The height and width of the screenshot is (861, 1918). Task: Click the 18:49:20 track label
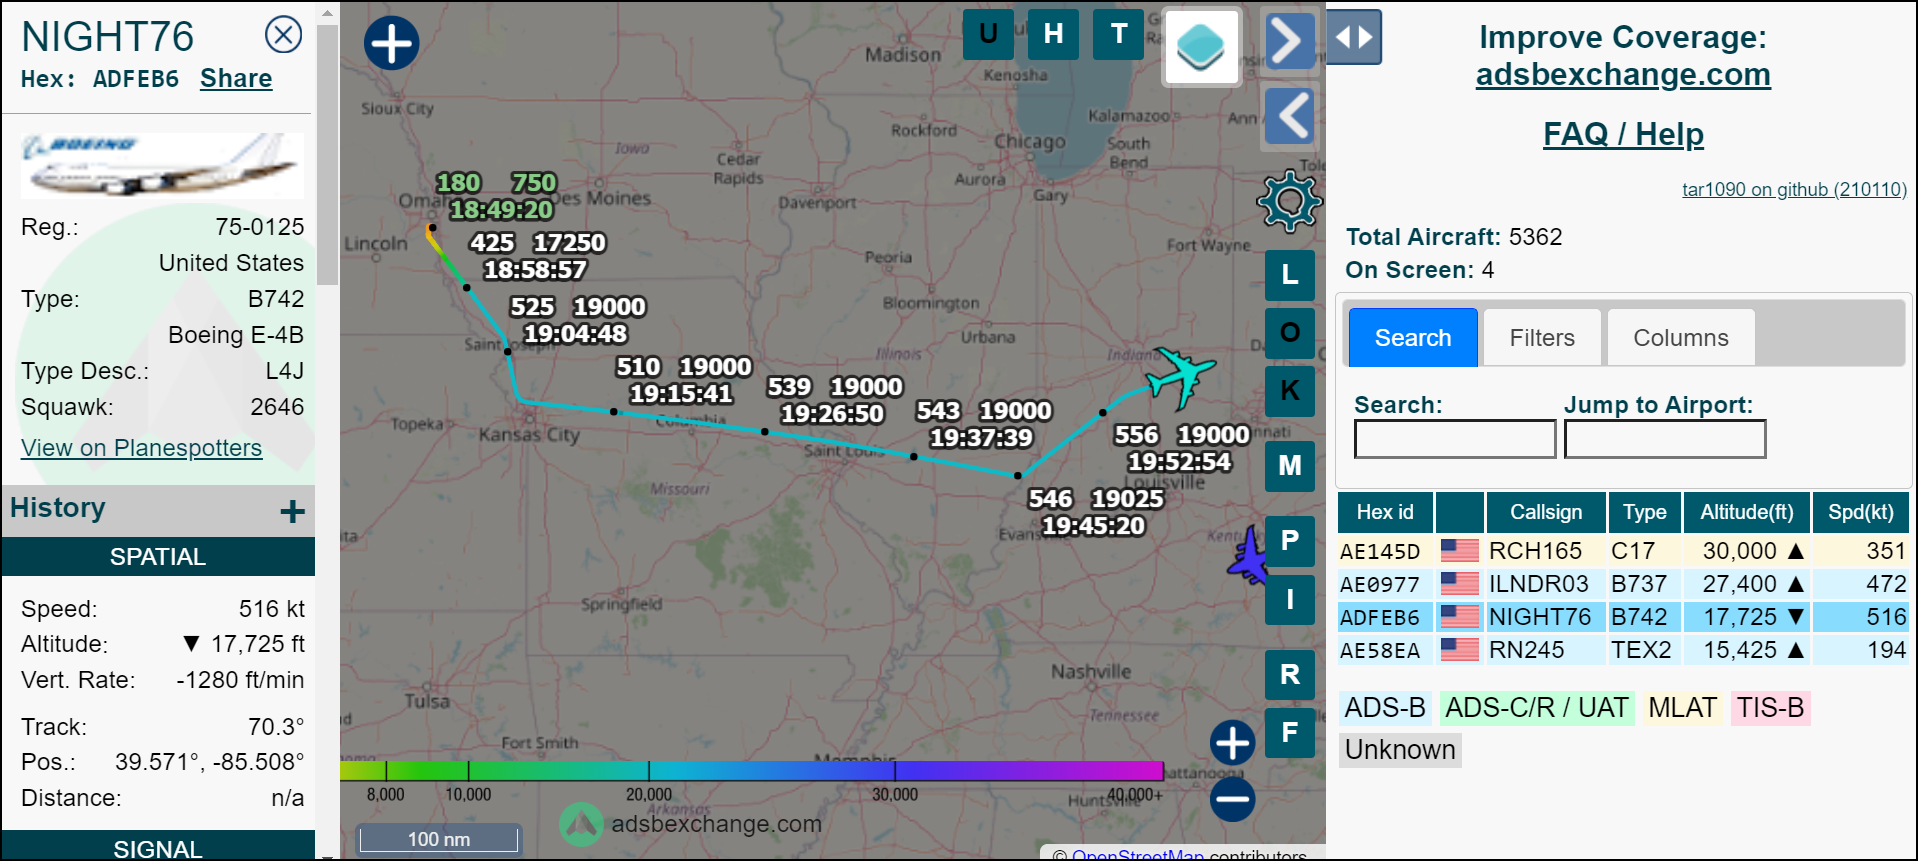tap(501, 210)
